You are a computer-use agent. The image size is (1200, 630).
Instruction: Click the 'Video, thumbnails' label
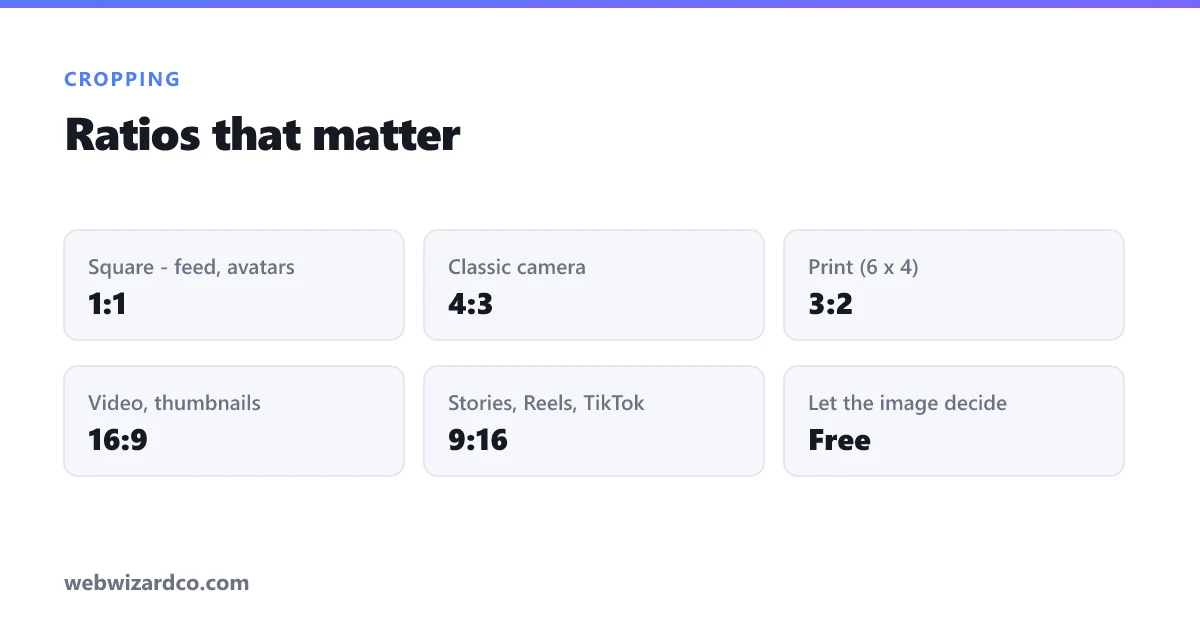[174, 403]
